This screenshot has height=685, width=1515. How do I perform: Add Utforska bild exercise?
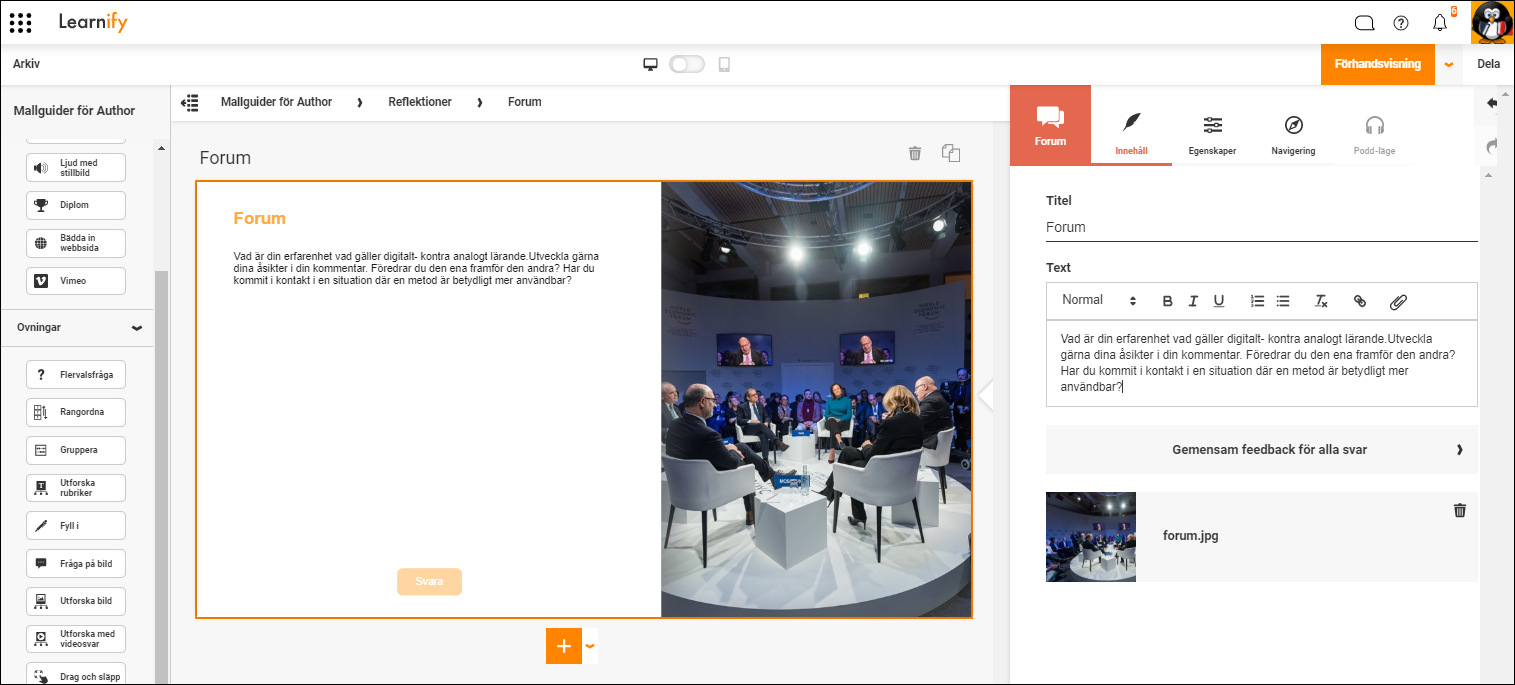pos(76,601)
